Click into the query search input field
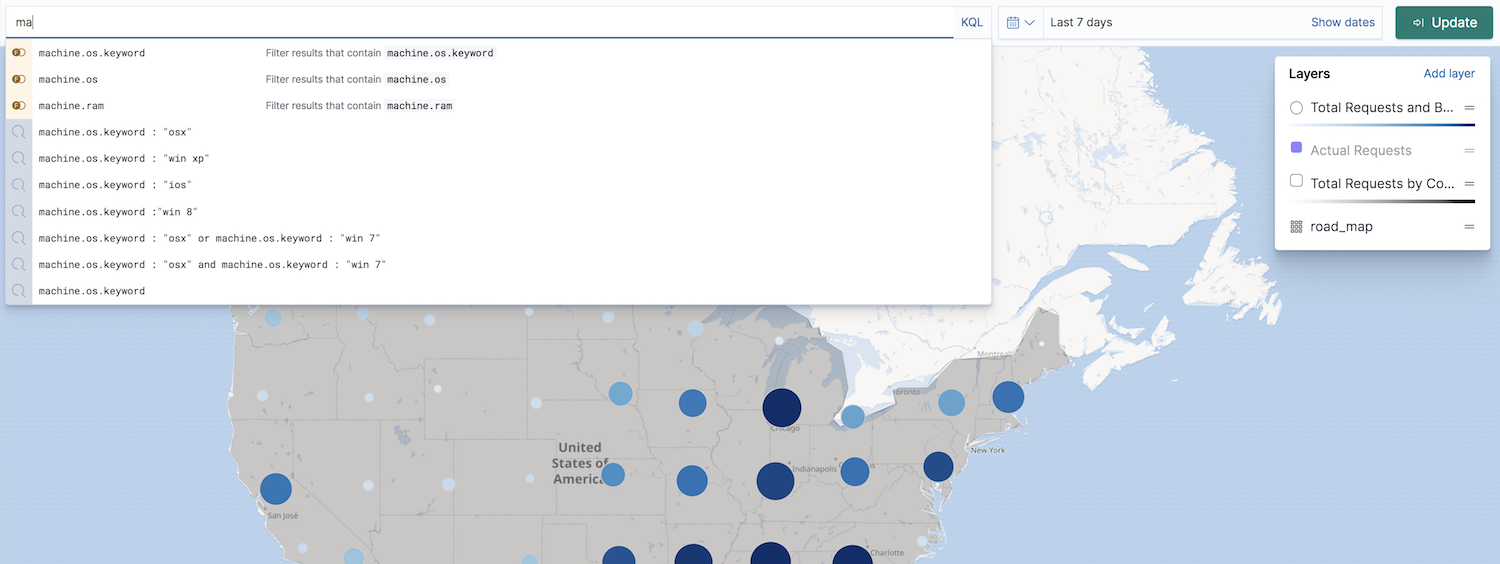1500x564 pixels. point(480,22)
